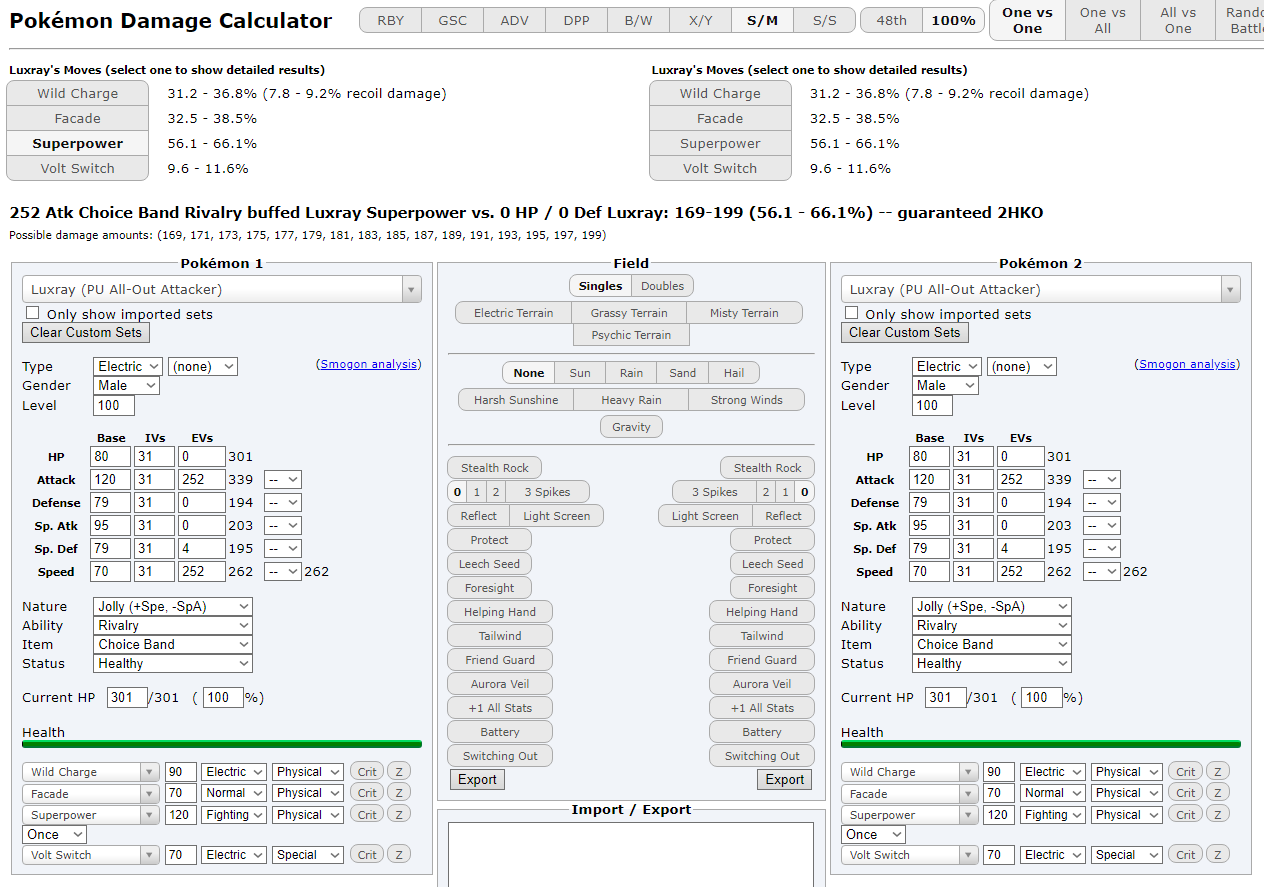Toggle Stealth Rock on Pokémon 1 side
Image resolution: width=1264 pixels, height=887 pixels.
pyautogui.click(x=495, y=468)
